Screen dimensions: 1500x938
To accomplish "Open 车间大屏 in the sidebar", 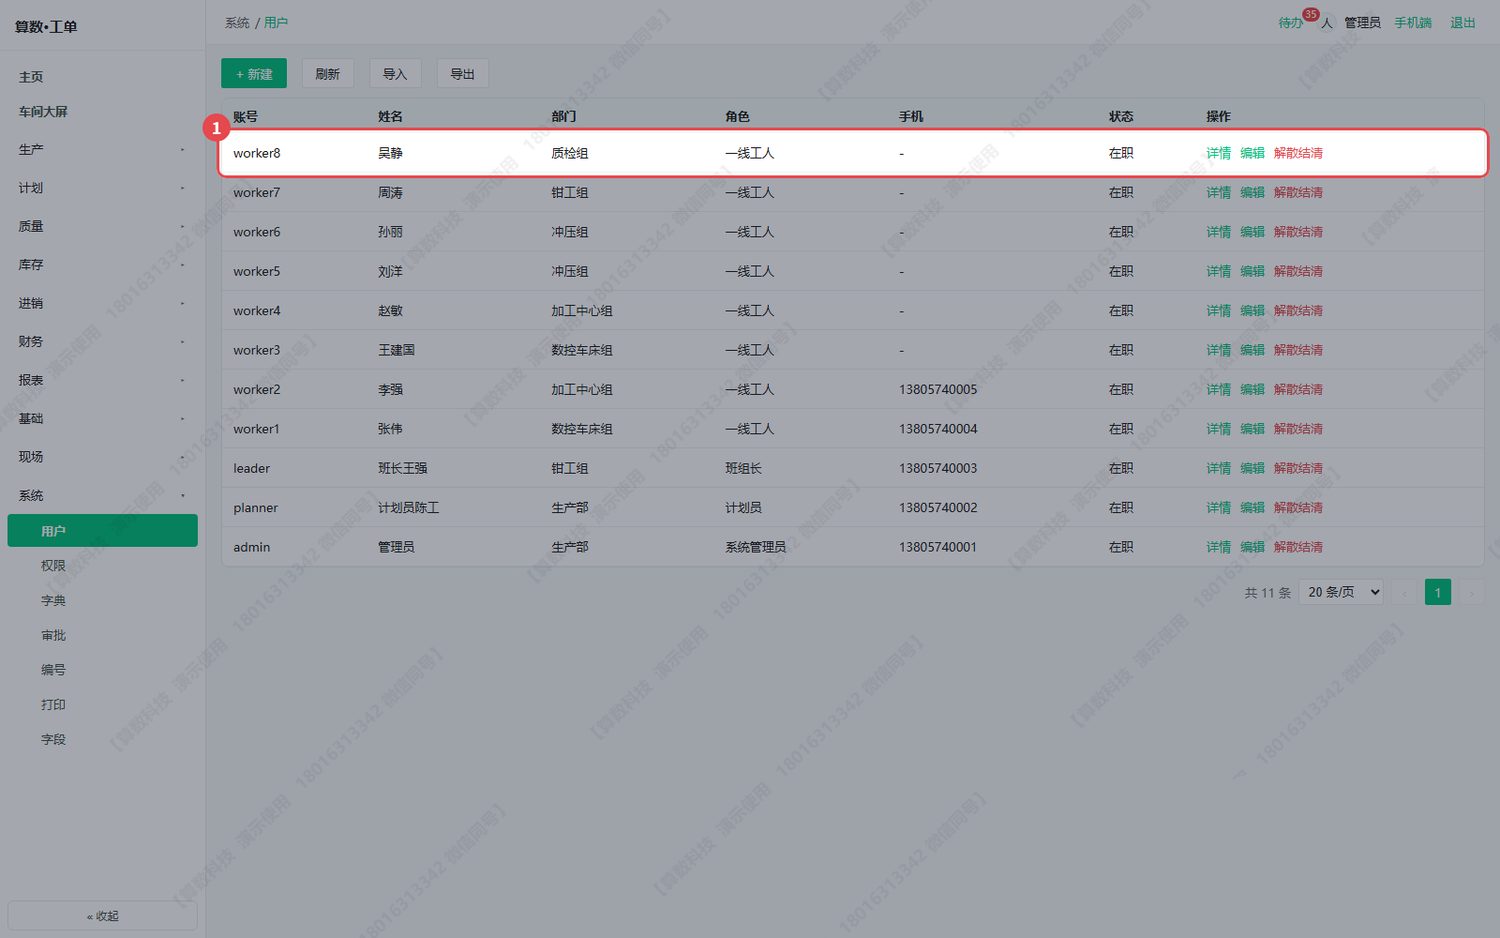I will pyautogui.click(x=102, y=112).
